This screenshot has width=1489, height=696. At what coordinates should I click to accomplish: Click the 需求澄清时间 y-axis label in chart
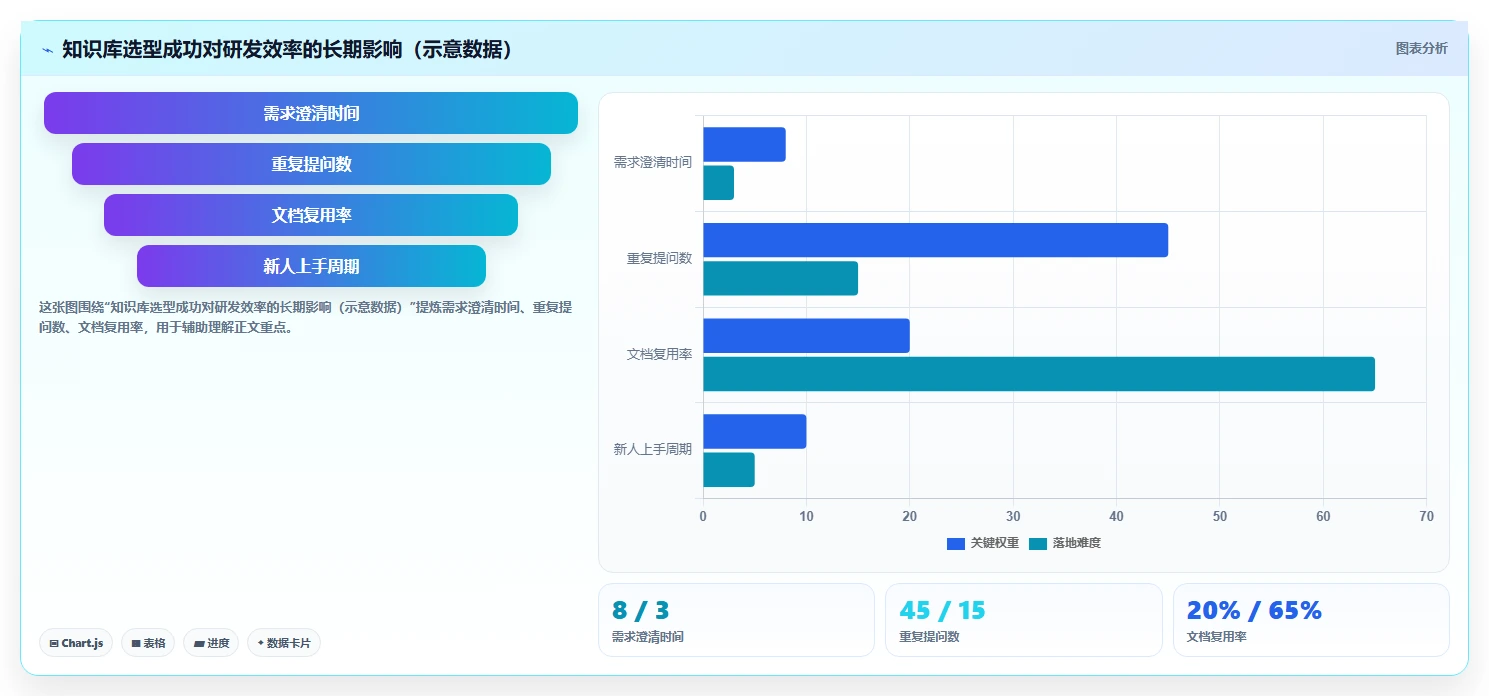653,162
